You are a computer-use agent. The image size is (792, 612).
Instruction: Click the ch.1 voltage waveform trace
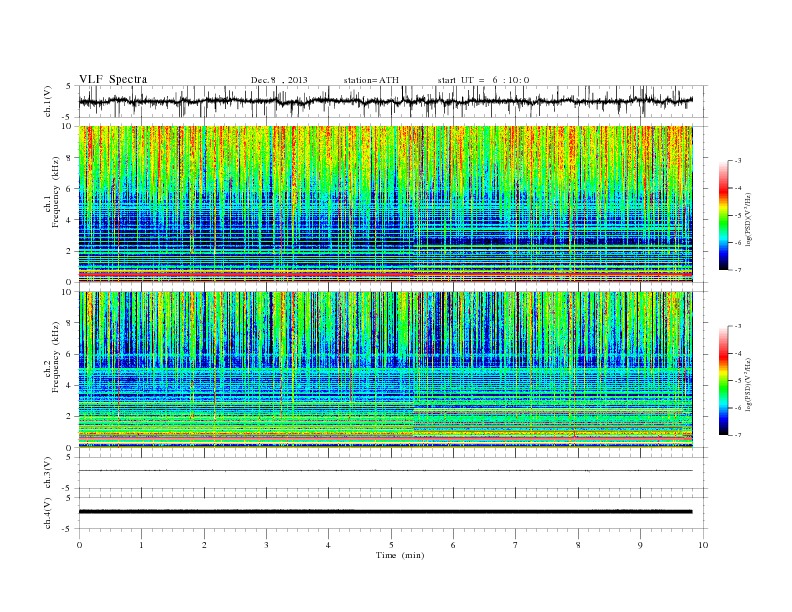click(x=385, y=101)
